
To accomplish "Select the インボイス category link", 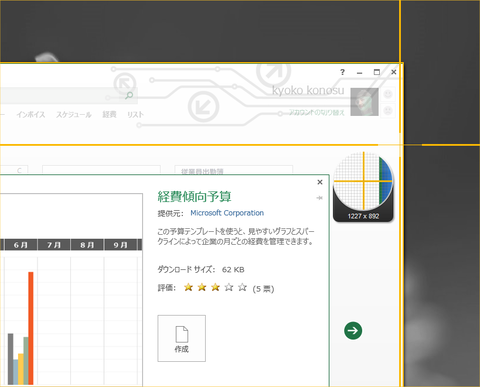I will [31, 115].
